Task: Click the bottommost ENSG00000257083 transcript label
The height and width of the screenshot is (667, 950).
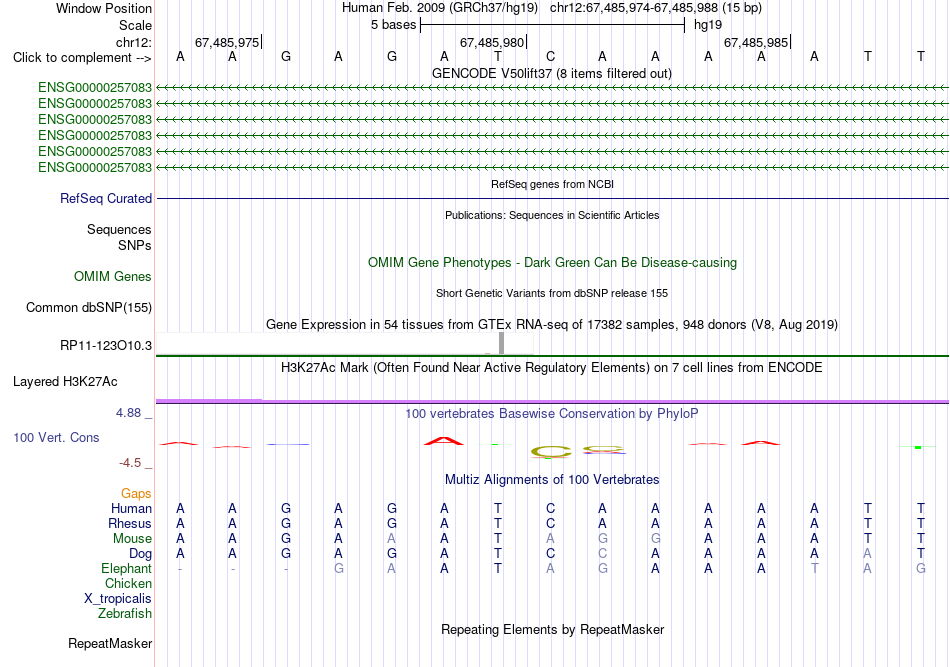Action: click(95, 167)
